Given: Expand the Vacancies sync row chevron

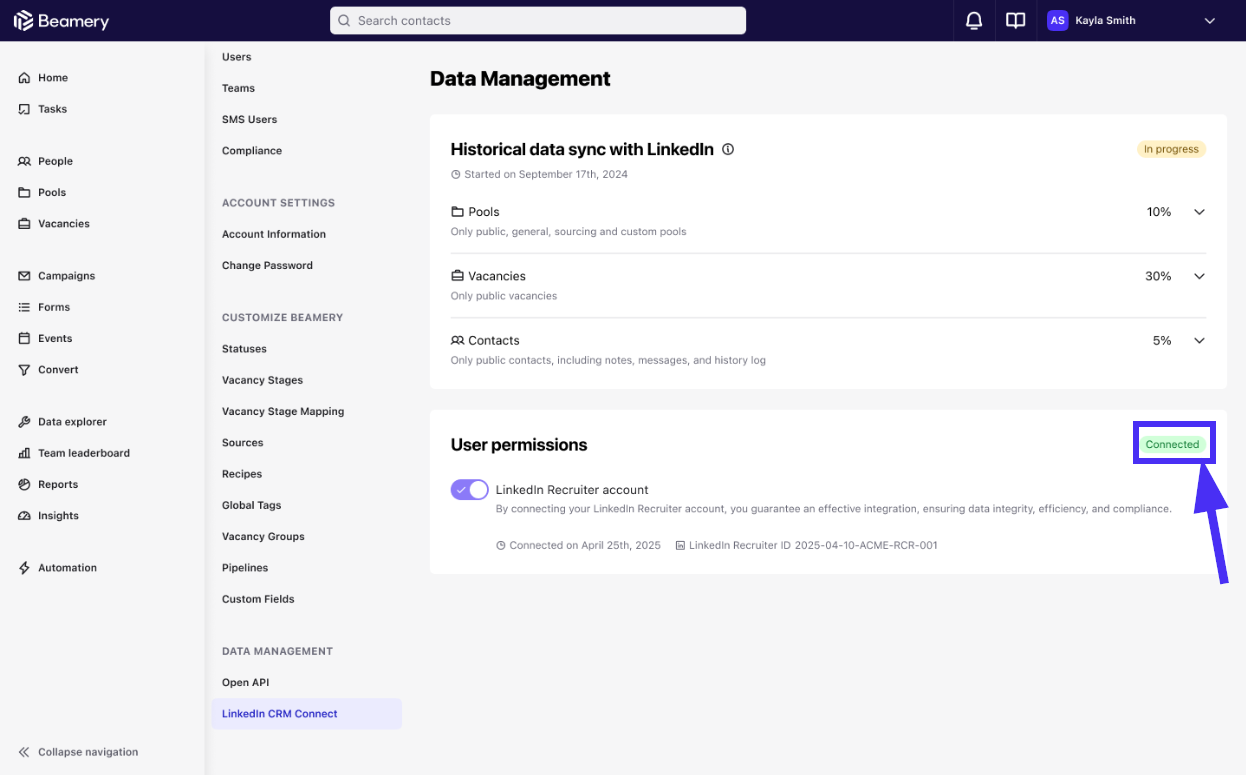Looking at the screenshot, I should point(1199,276).
